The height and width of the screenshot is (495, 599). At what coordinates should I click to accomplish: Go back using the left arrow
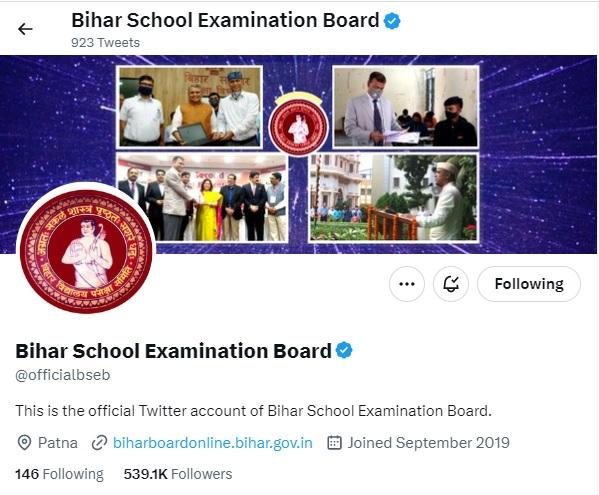(25, 29)
